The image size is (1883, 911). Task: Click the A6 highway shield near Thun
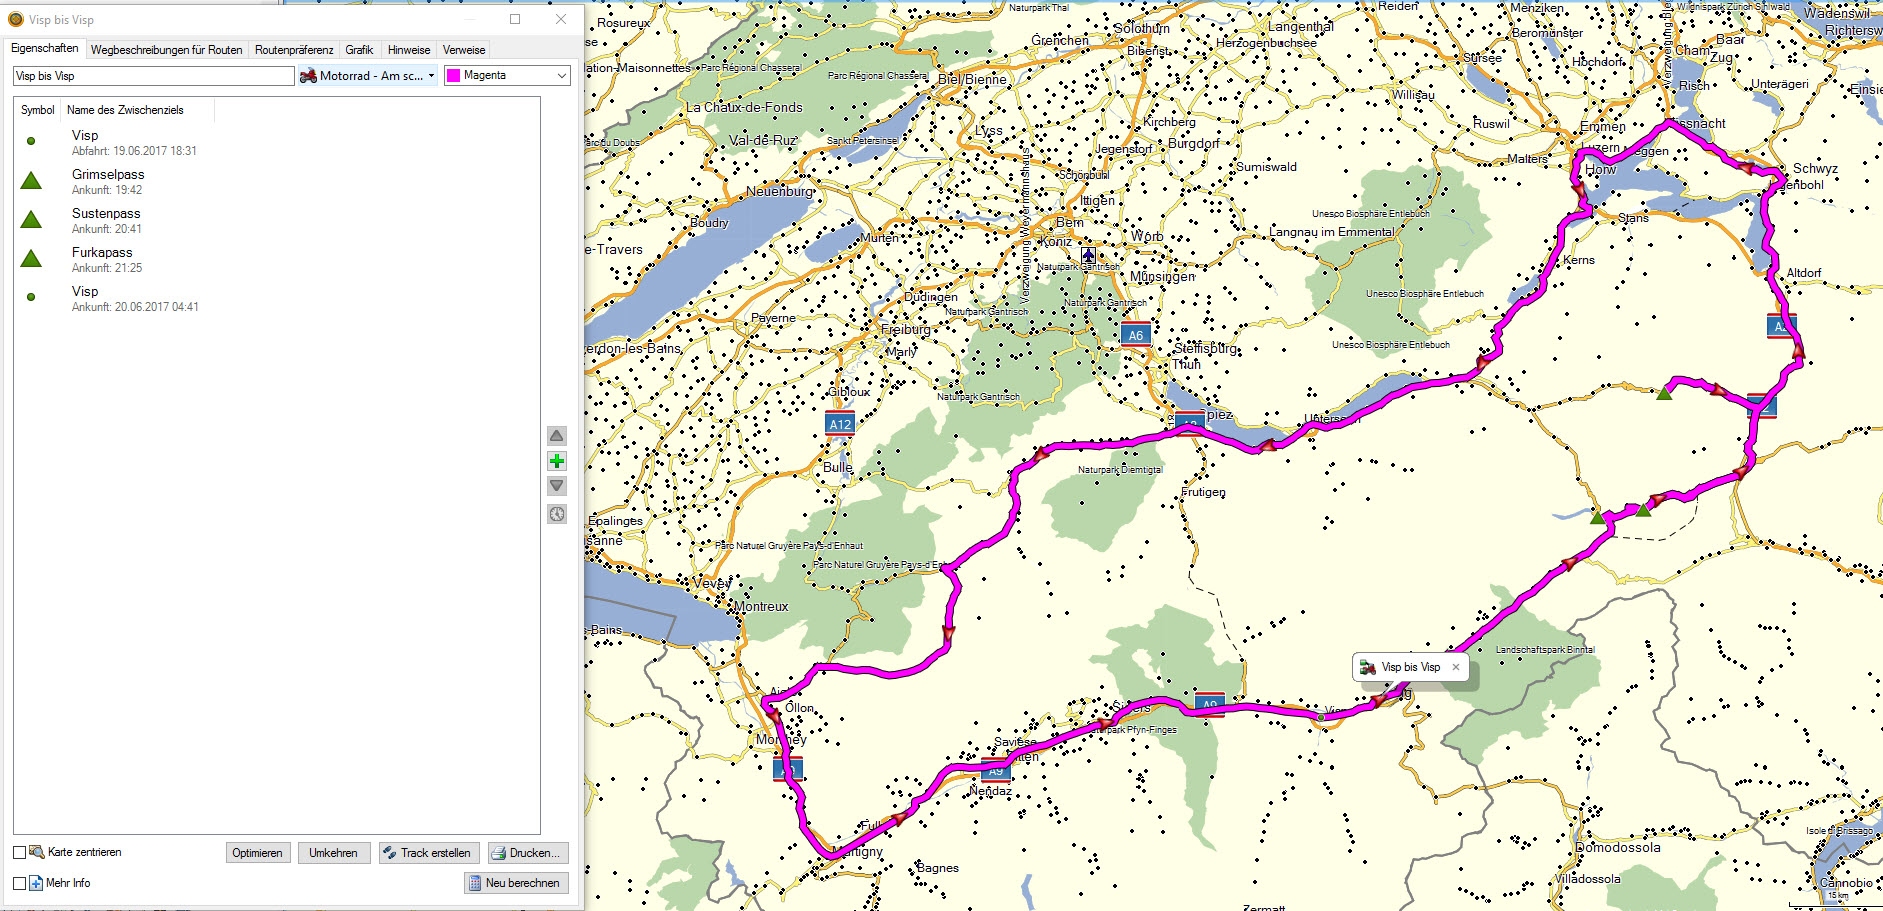1135,335
